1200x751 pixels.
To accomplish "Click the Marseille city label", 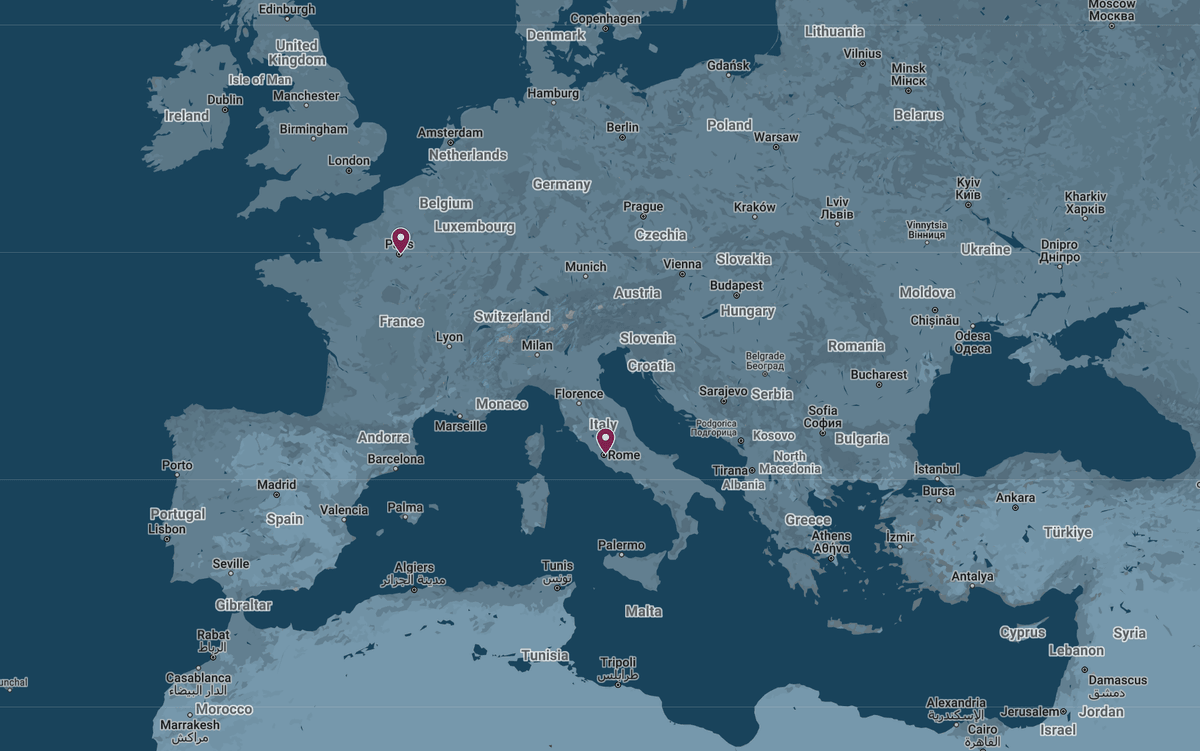I will click(x=460, y=426).
